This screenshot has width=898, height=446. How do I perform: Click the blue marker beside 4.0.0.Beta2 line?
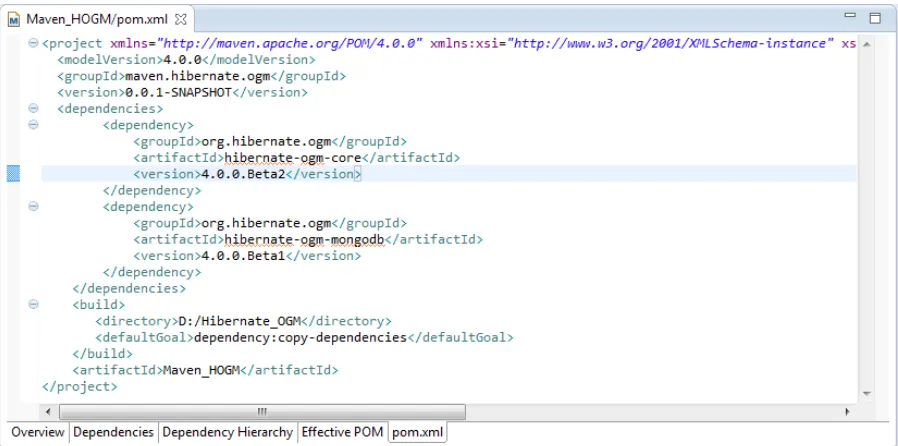(x=13, y=173)
